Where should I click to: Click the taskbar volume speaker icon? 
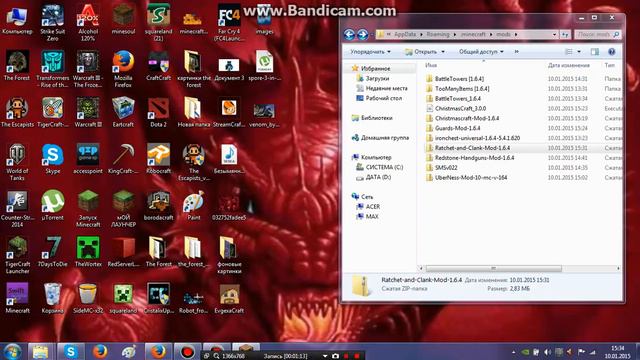click(x=548, y=352)
